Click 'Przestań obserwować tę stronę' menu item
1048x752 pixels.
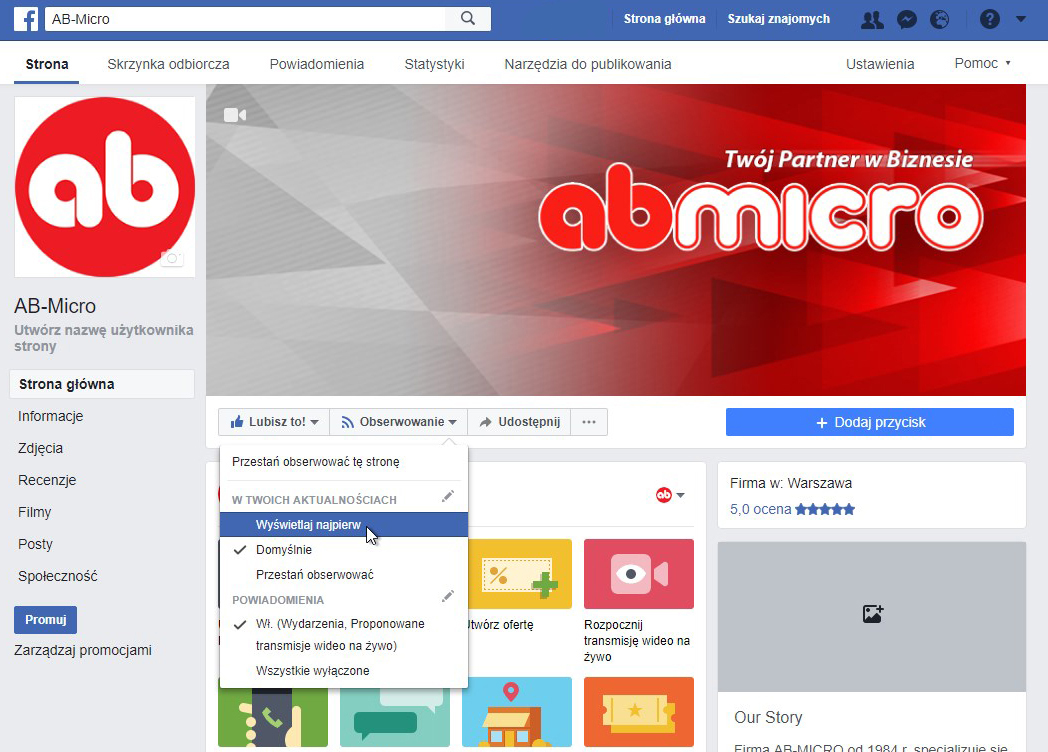point(315,462)
